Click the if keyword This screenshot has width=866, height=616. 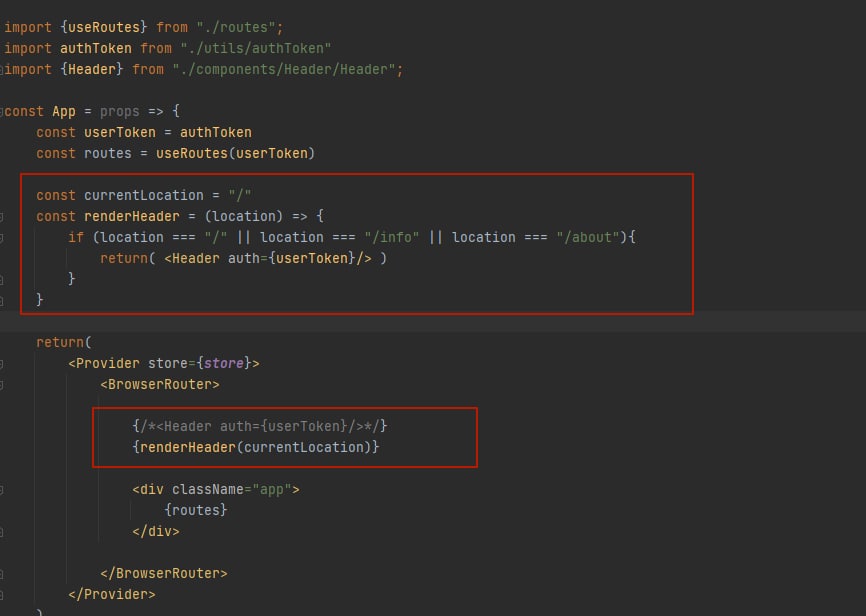tap(76, 237)
